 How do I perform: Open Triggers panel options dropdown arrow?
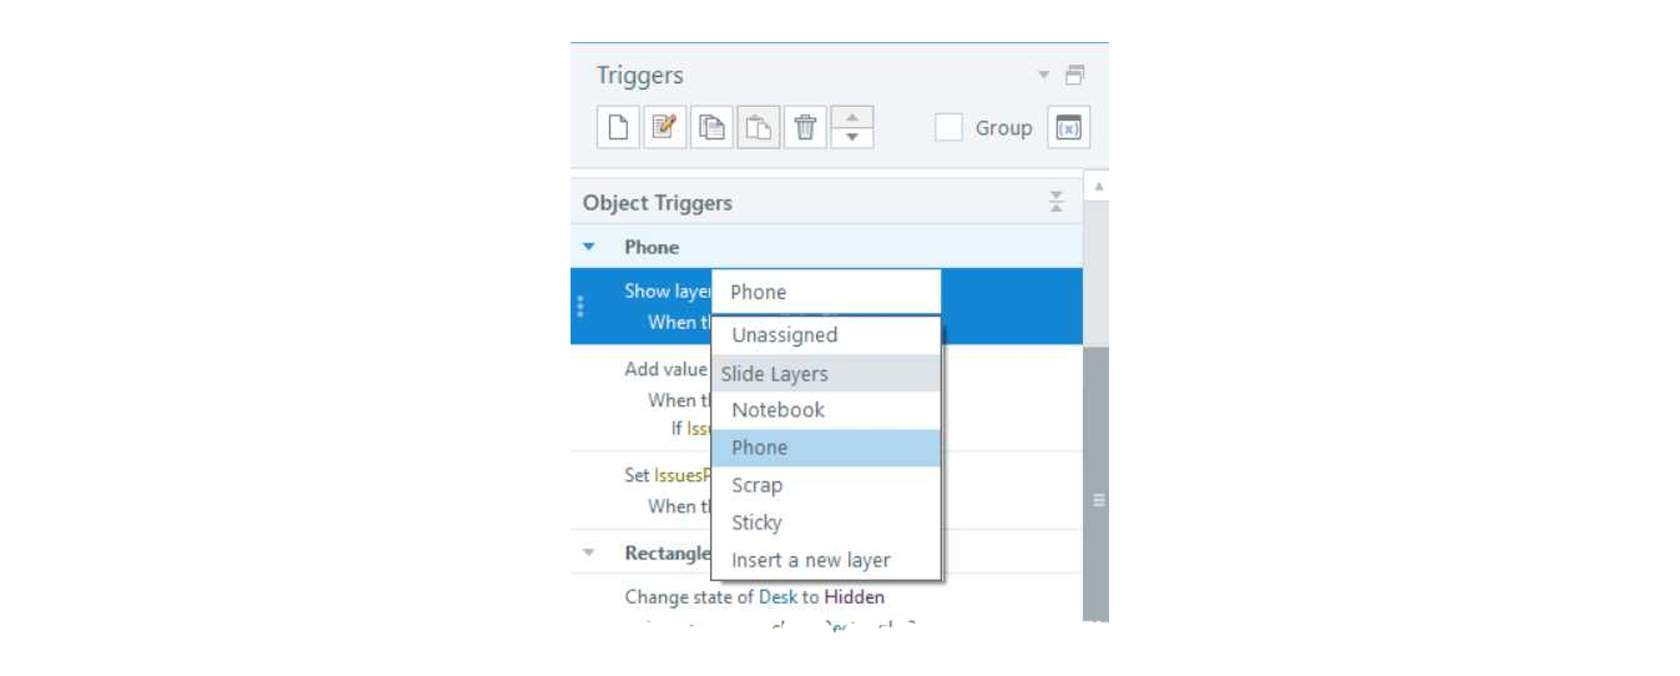pos(1043,75)
